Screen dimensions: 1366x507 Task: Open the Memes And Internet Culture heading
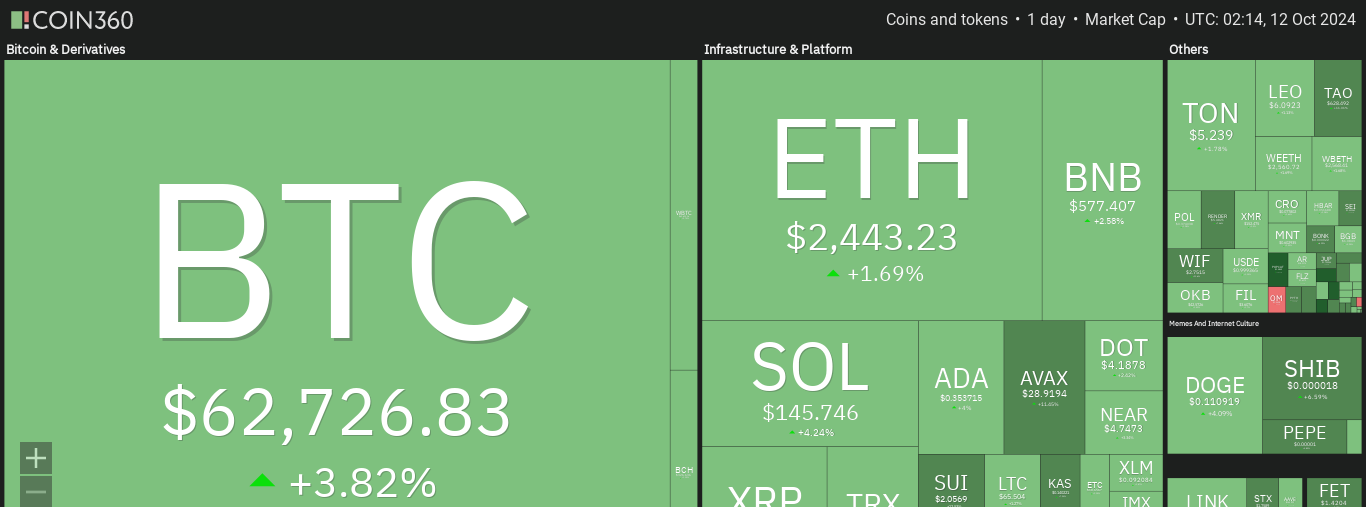(1213, 324)
